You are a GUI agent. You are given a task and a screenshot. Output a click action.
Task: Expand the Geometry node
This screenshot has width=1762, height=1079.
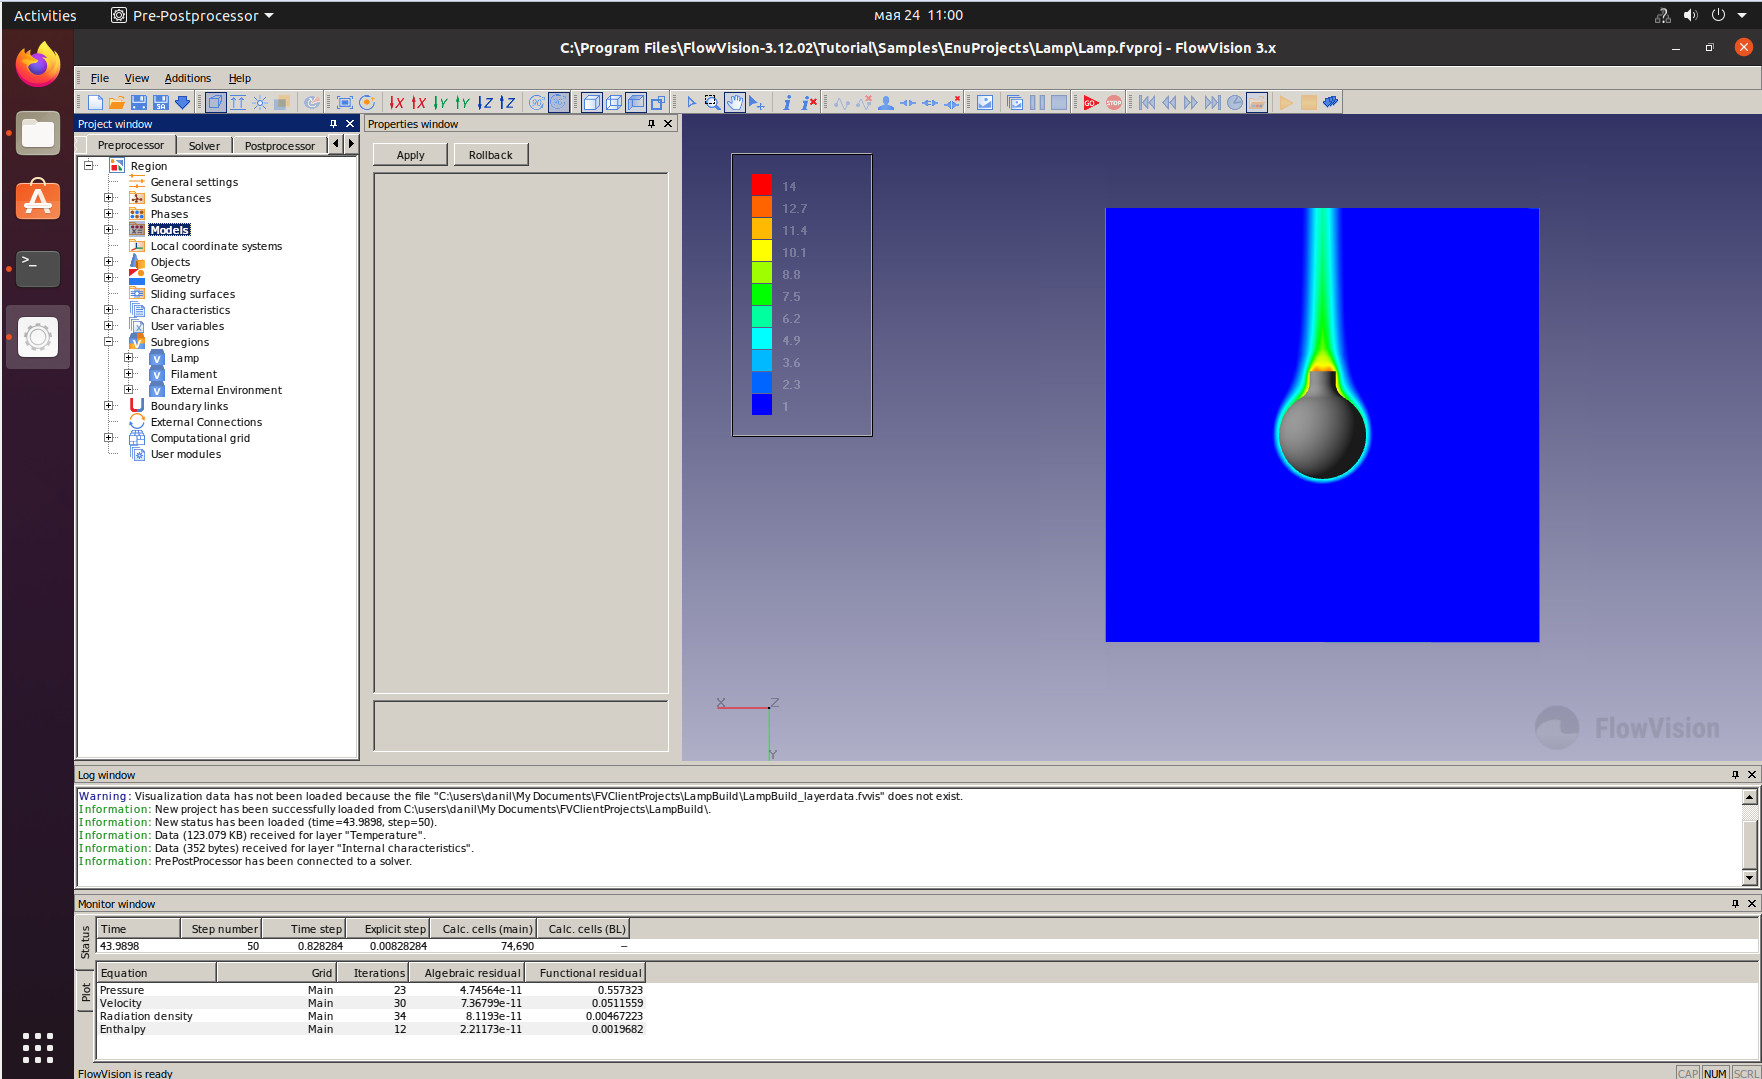[x=109, y=278]
